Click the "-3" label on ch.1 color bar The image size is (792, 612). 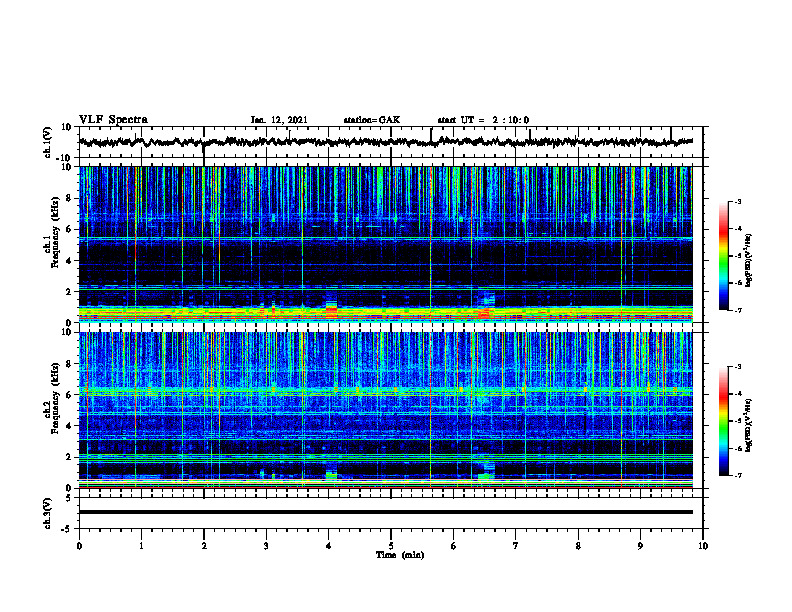(737, 202)
